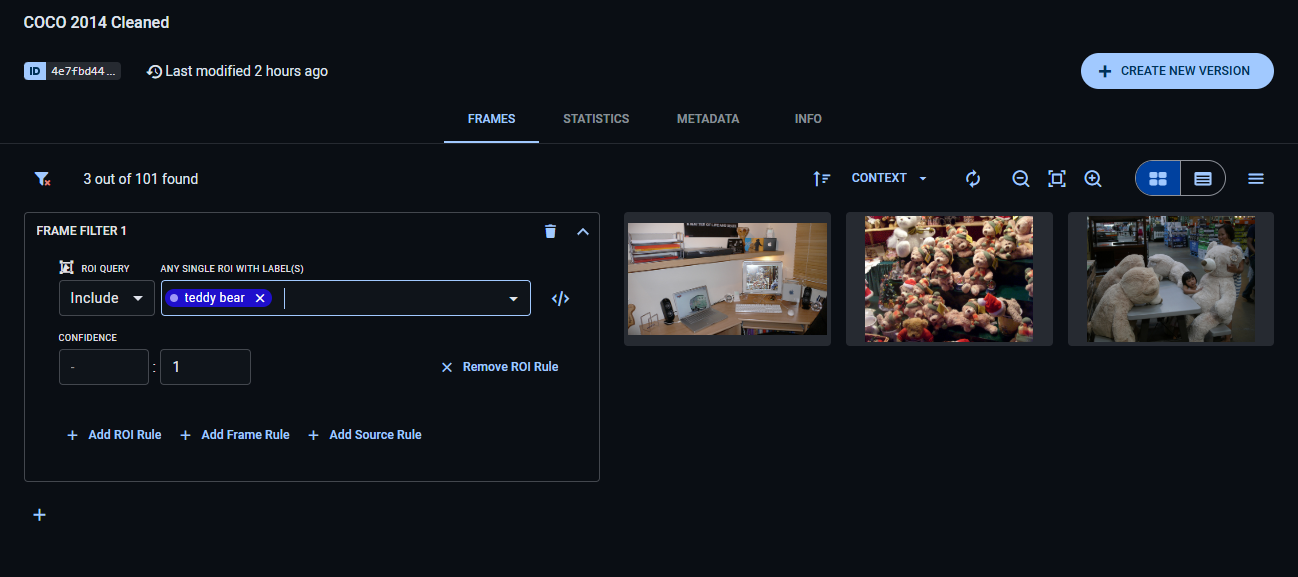Open the code view of ROI query
This screenshot has height=577, width=1298.
[560, 298]
